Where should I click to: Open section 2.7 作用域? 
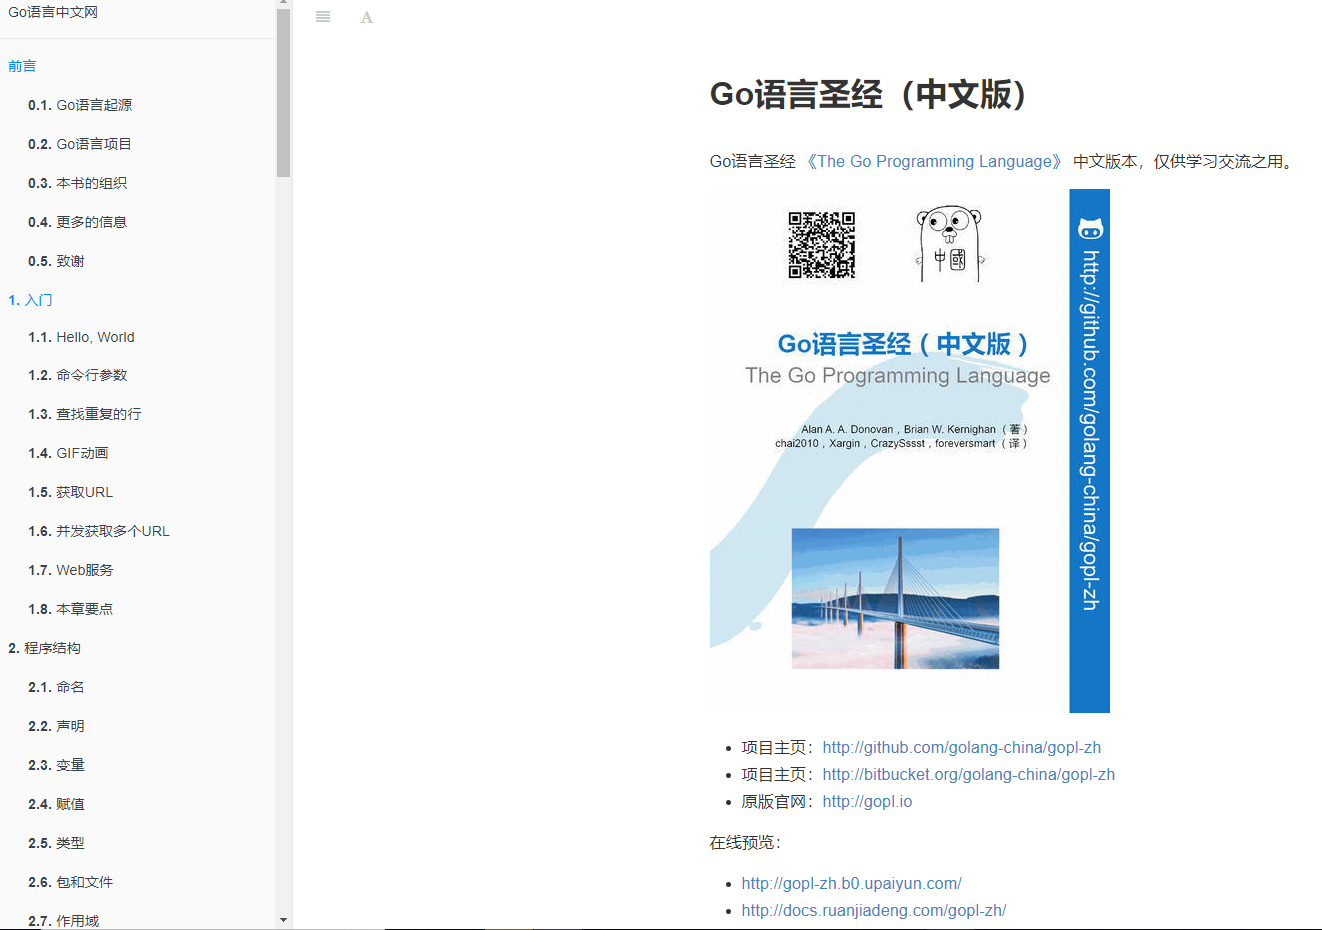pos(64,921)
